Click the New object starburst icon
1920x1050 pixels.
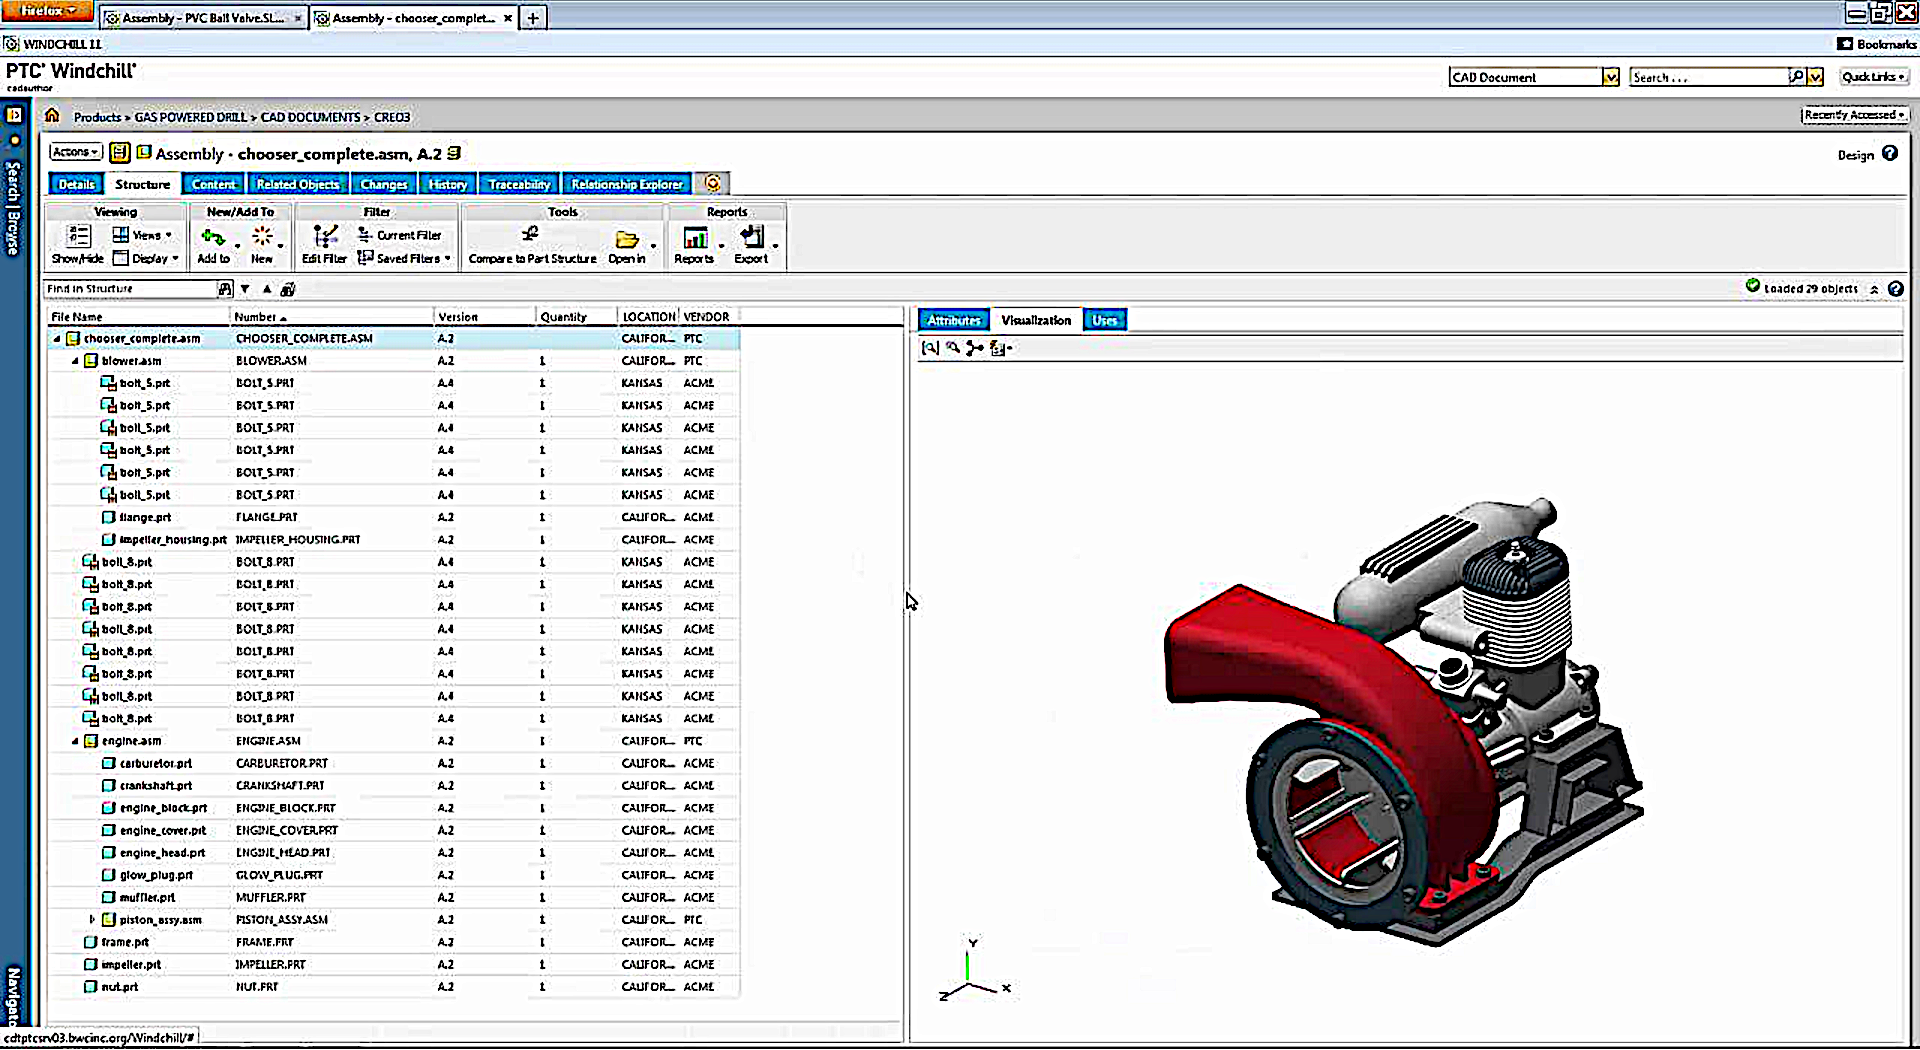262,236
